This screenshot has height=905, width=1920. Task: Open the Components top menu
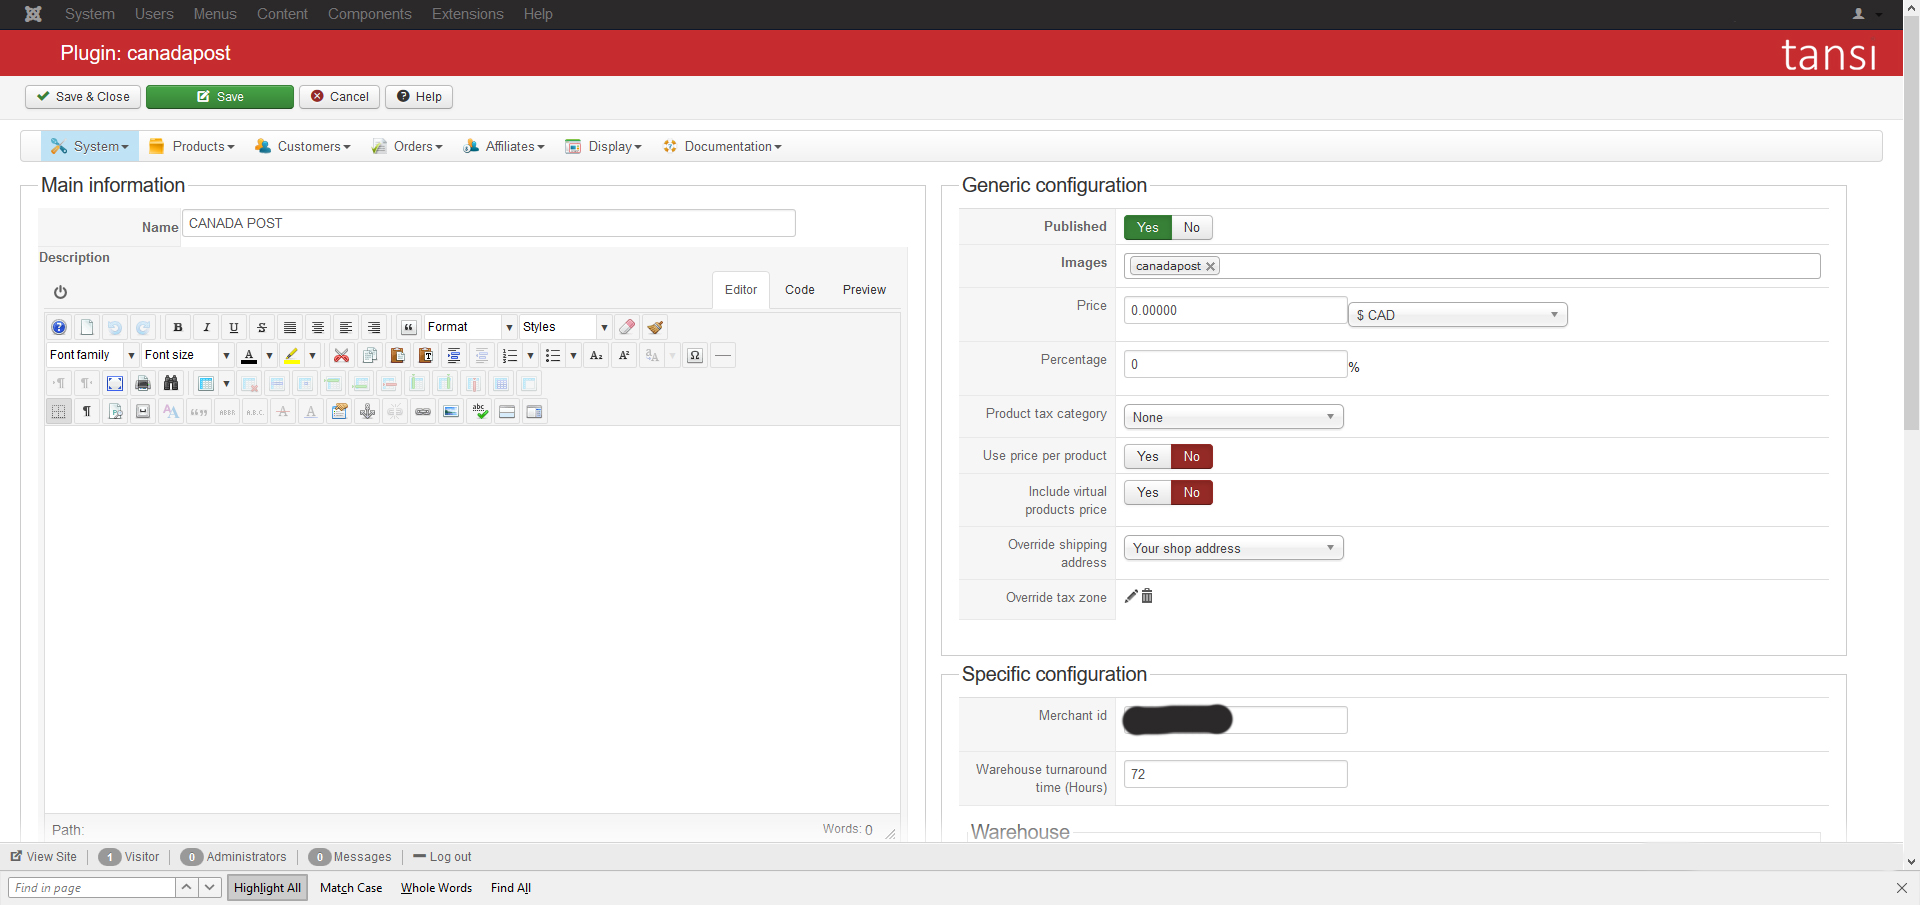tap(369, 14)
